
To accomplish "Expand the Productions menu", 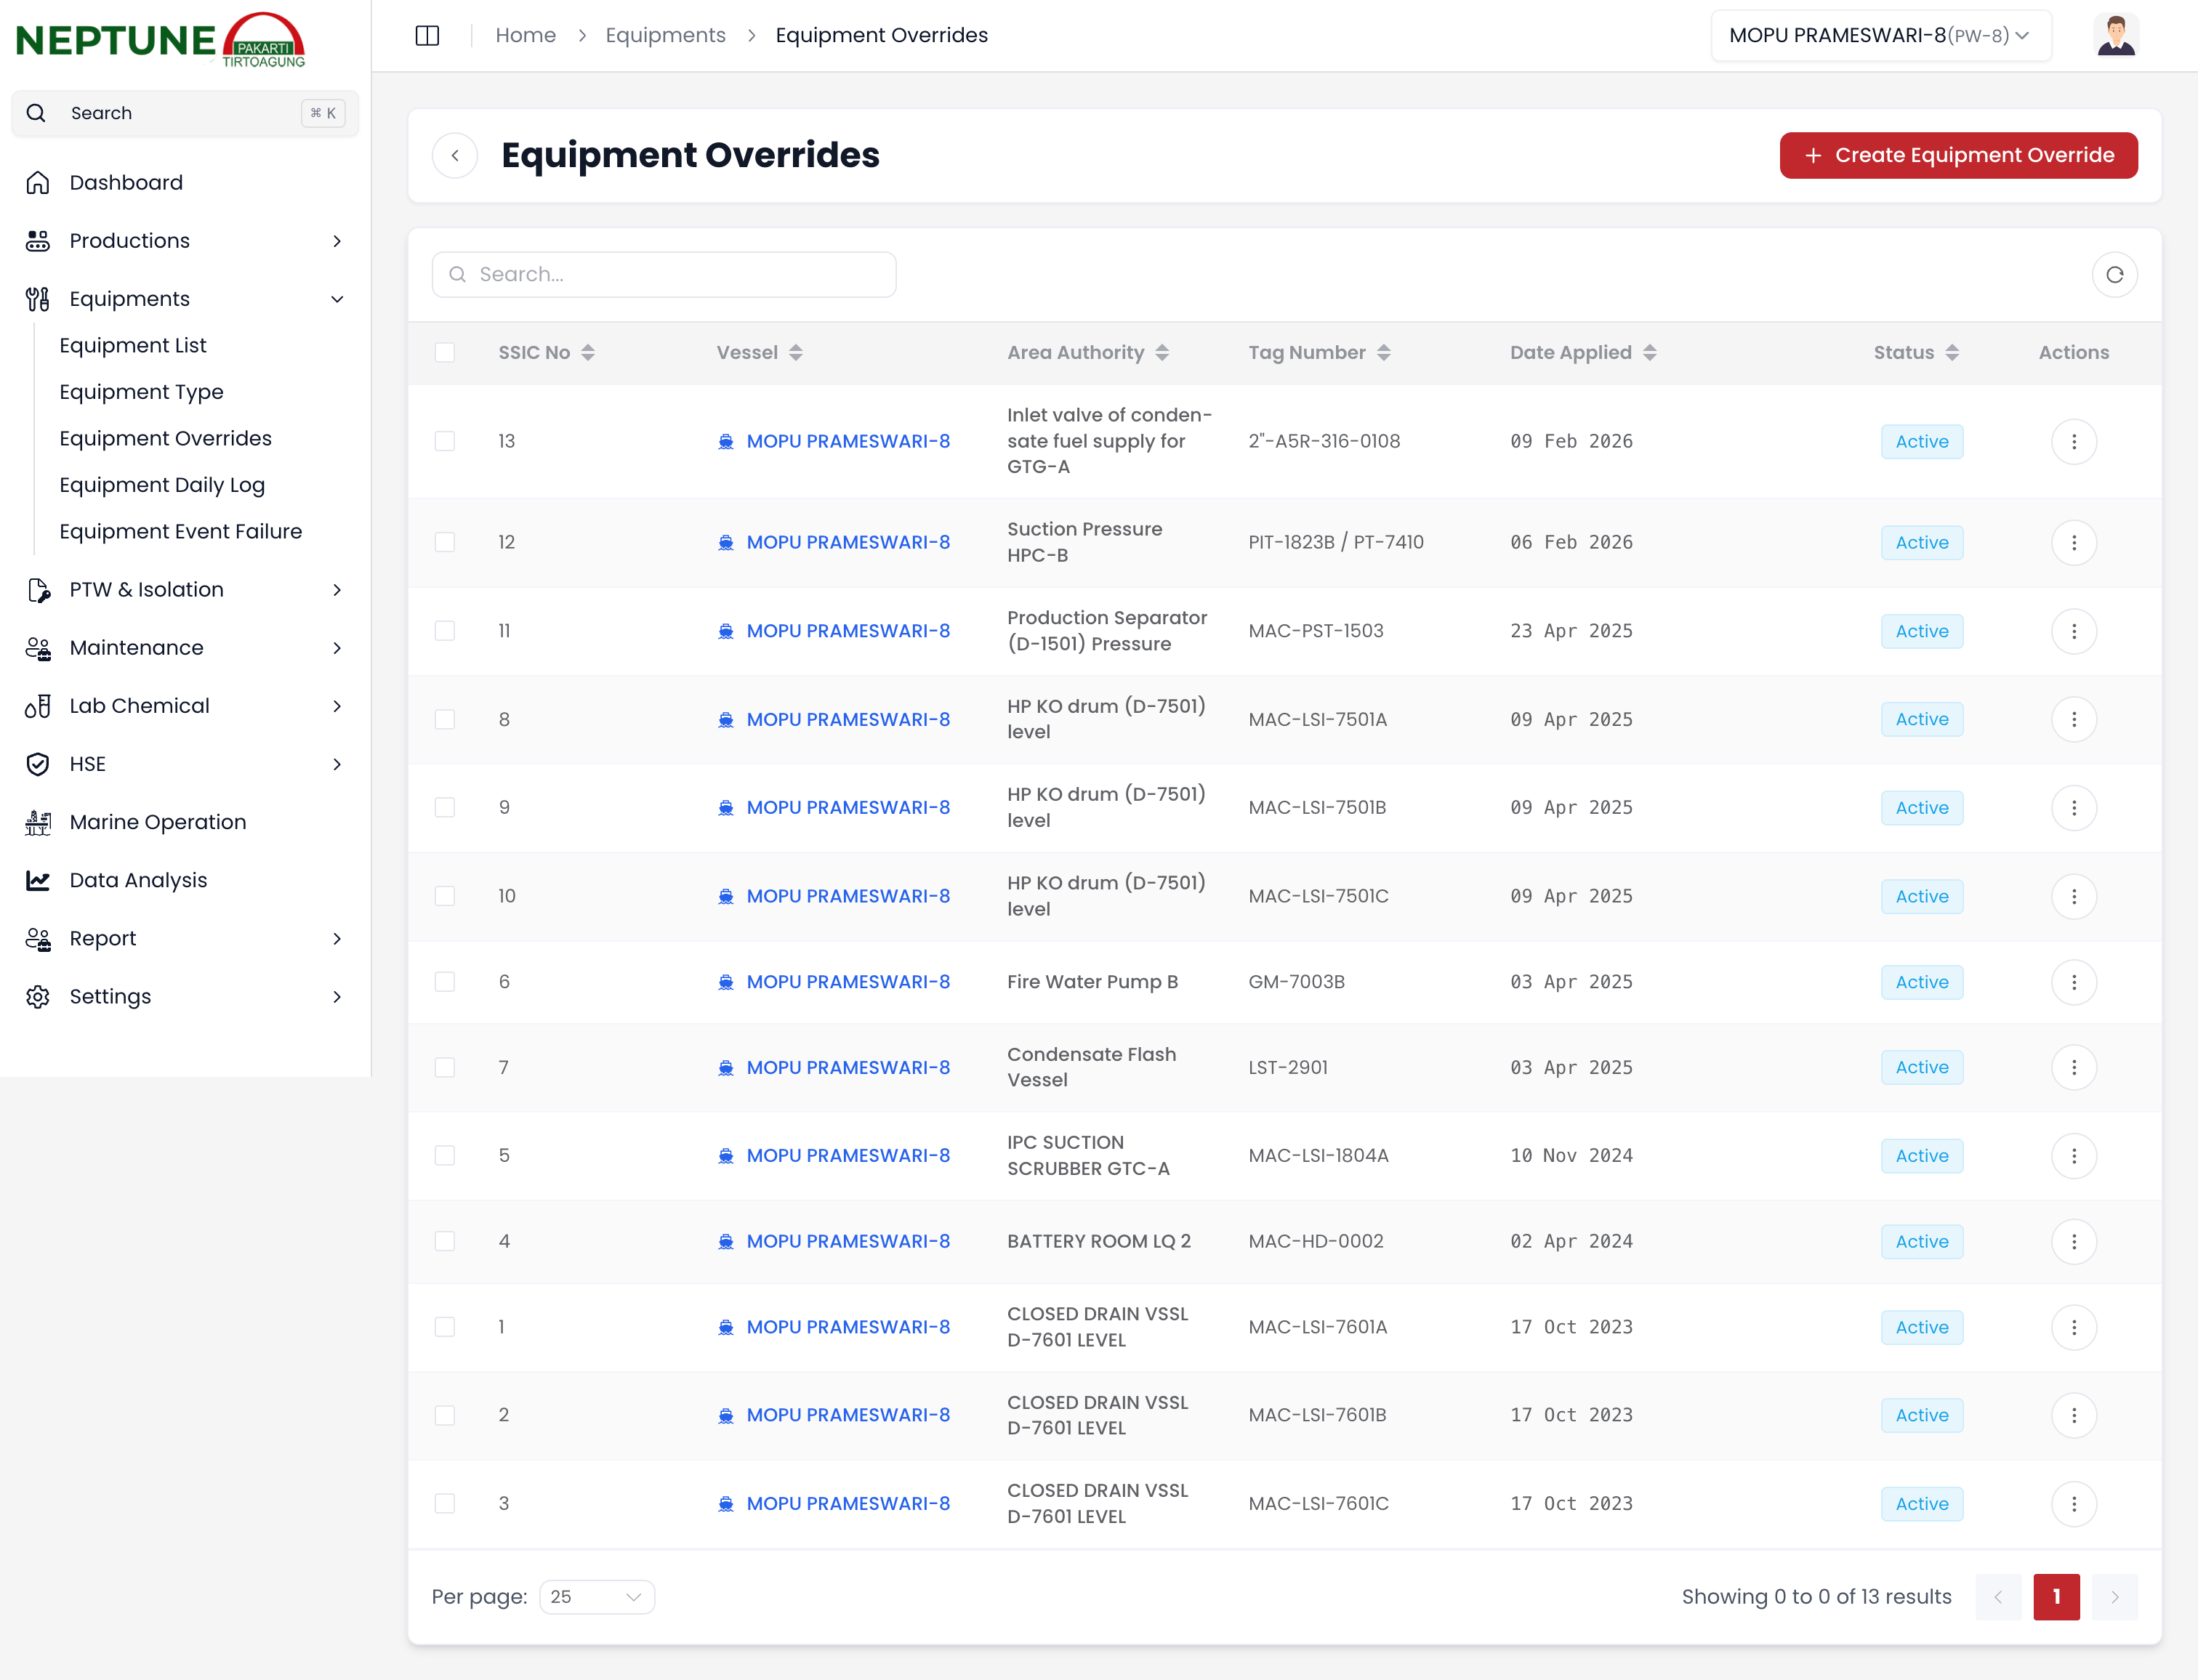I will coord(186,241).
